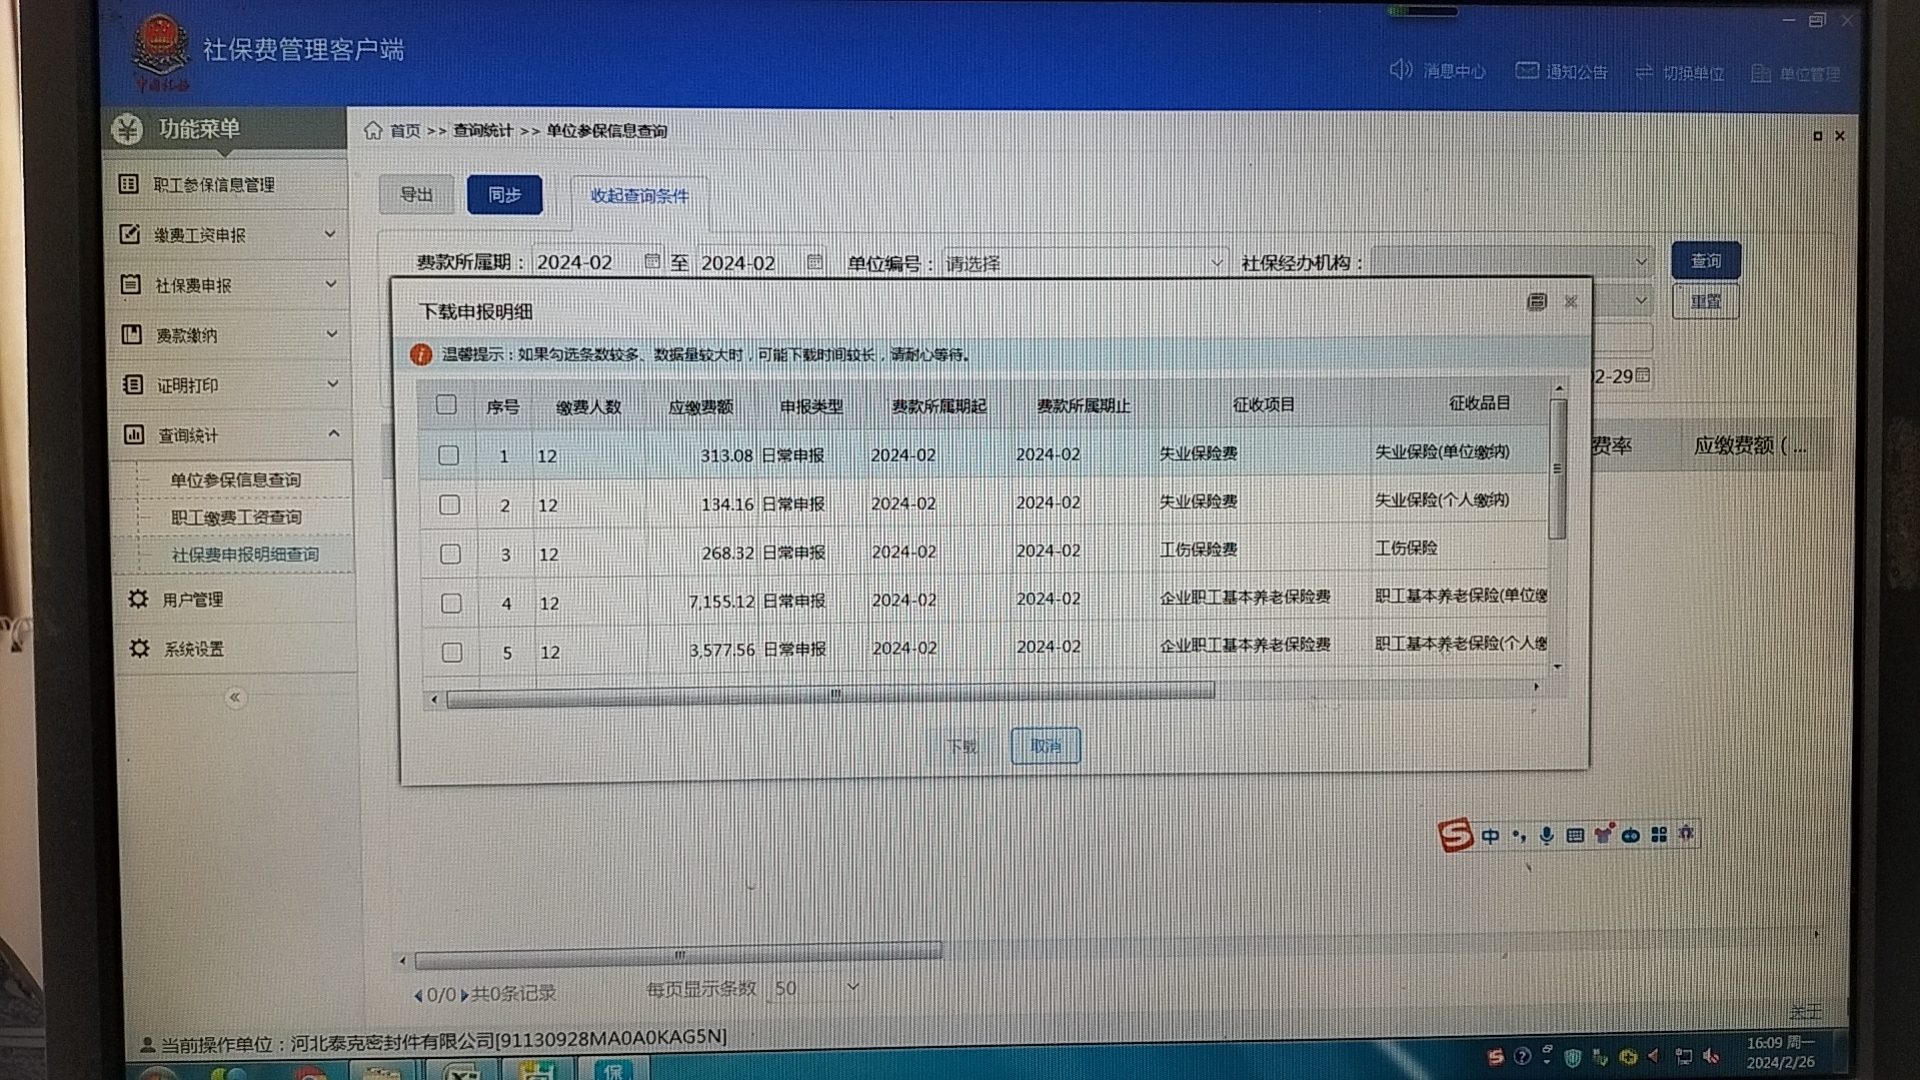
Task: Open calendar icon for start period 2024-02
Action: coord(652,261)
